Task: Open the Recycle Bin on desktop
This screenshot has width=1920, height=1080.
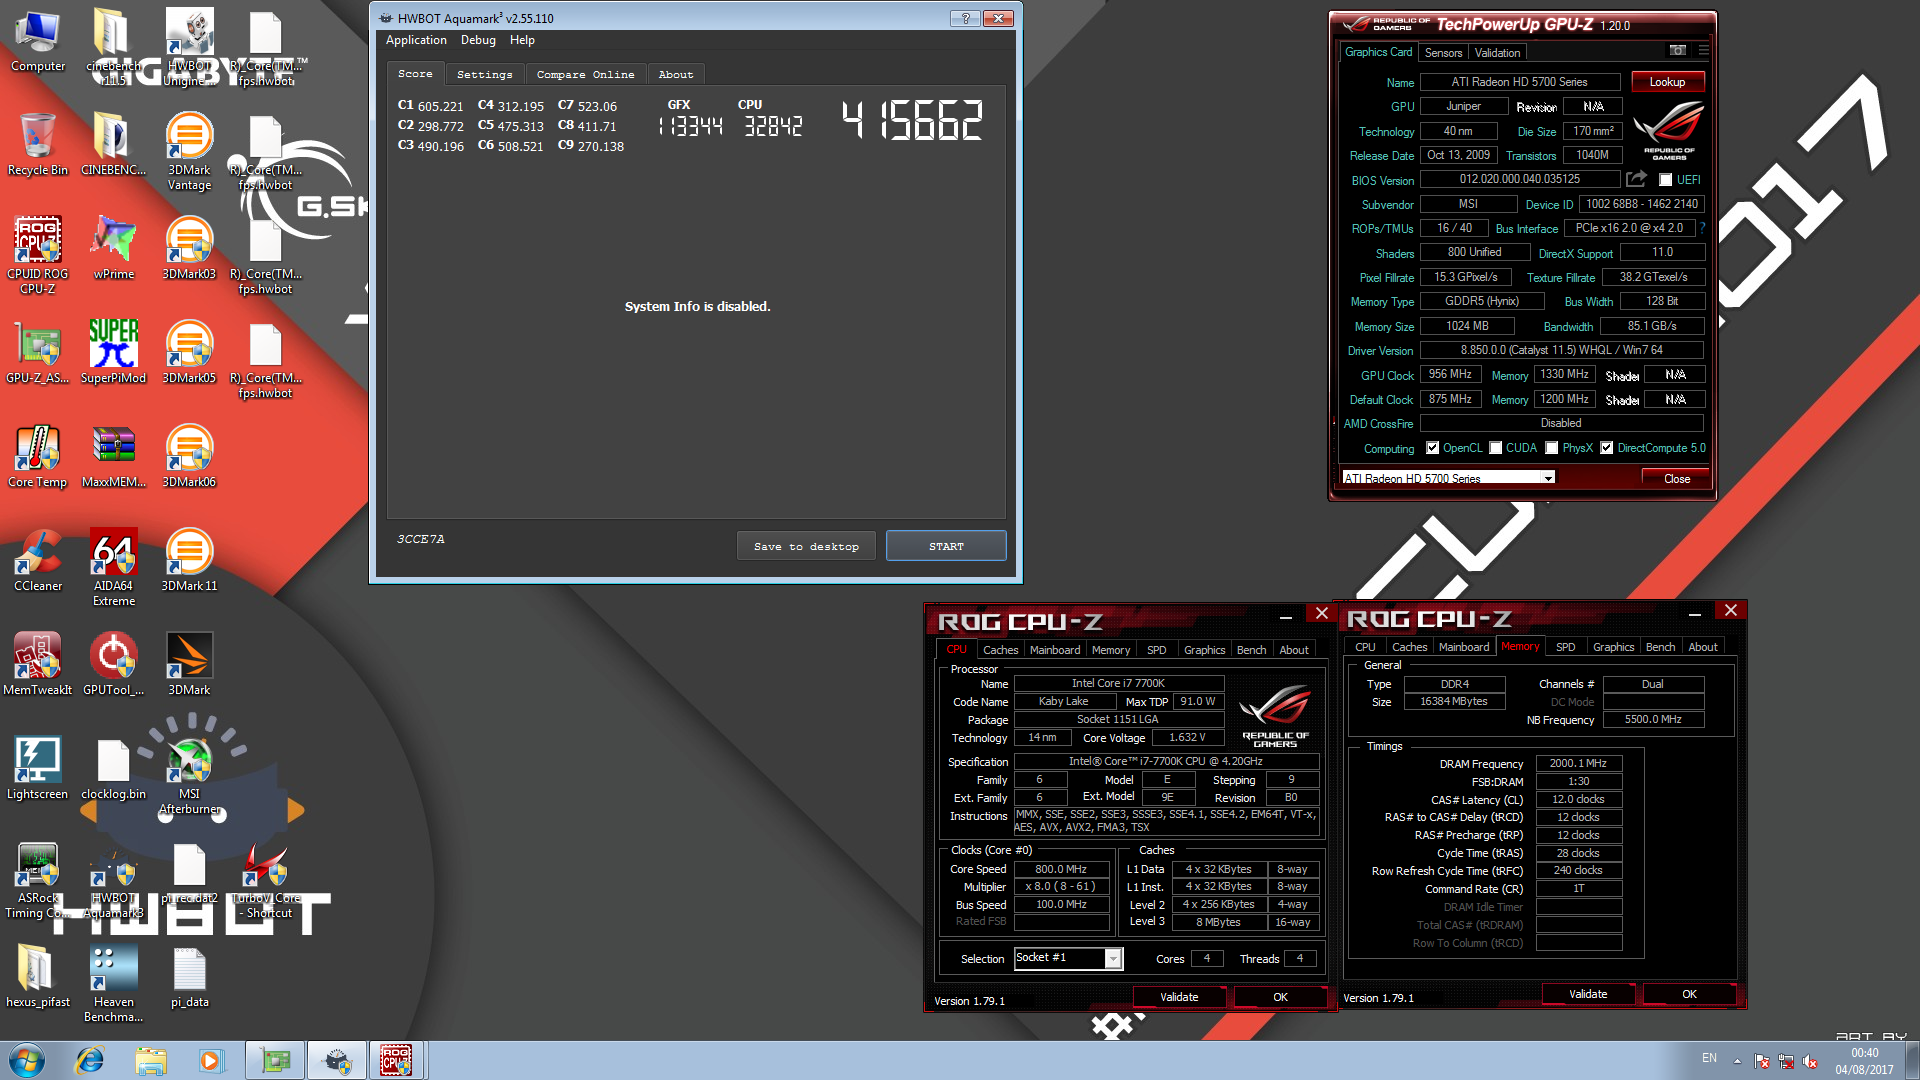Action: click(x=38, y=144)
